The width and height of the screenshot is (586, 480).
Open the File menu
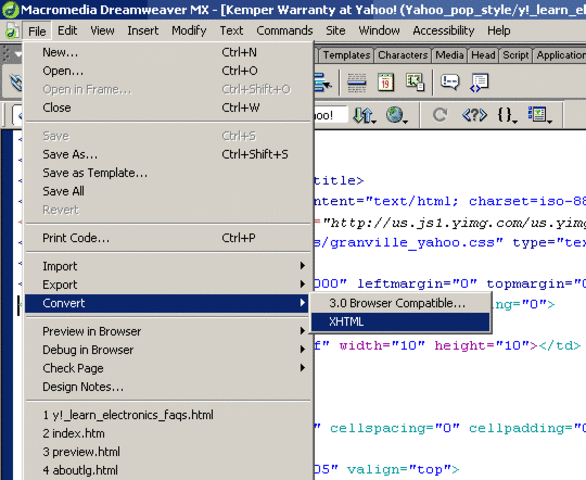(37, 31)
